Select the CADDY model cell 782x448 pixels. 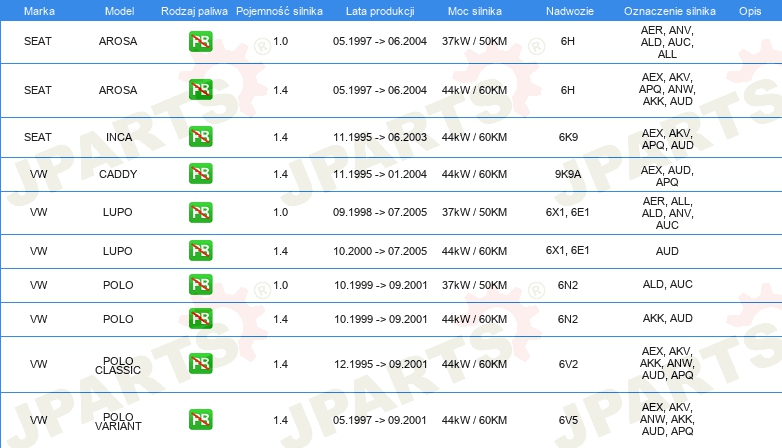click(x=118, y=174)
